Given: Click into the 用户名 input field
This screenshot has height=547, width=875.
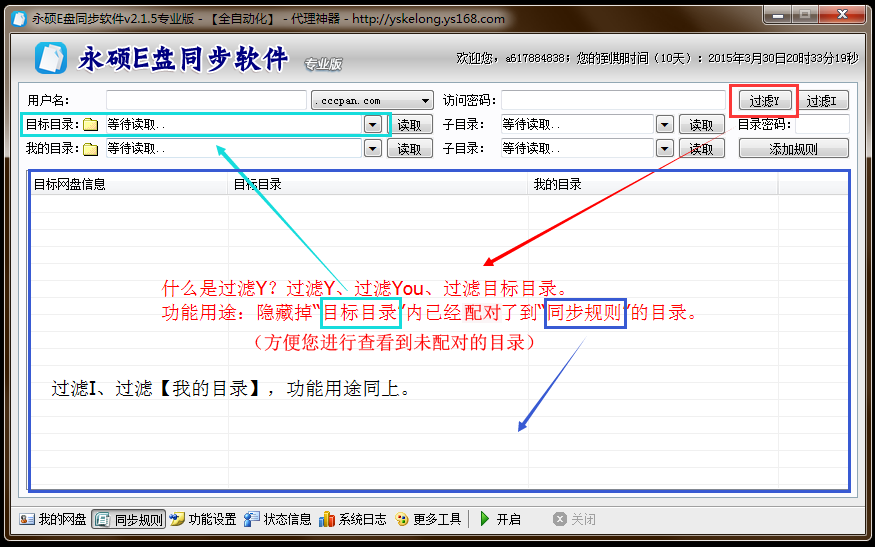Looking at the screenshot, I should click(206, 101).
